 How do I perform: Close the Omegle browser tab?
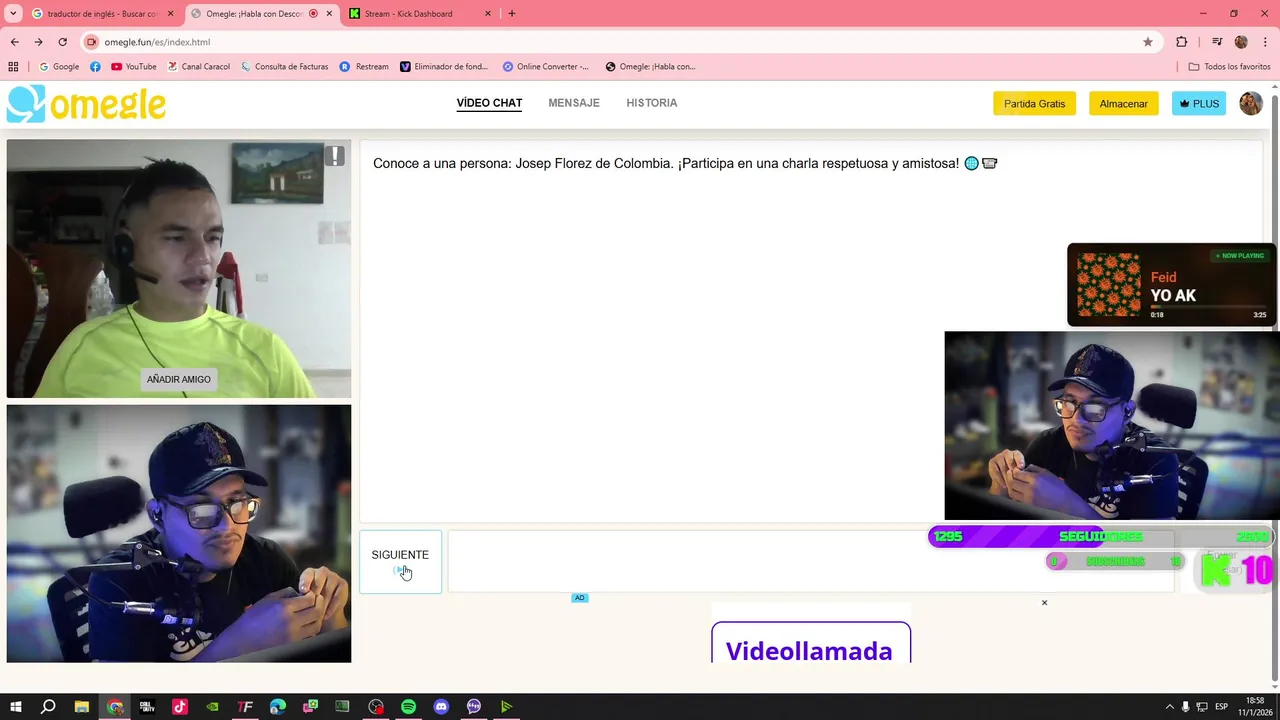329,14
